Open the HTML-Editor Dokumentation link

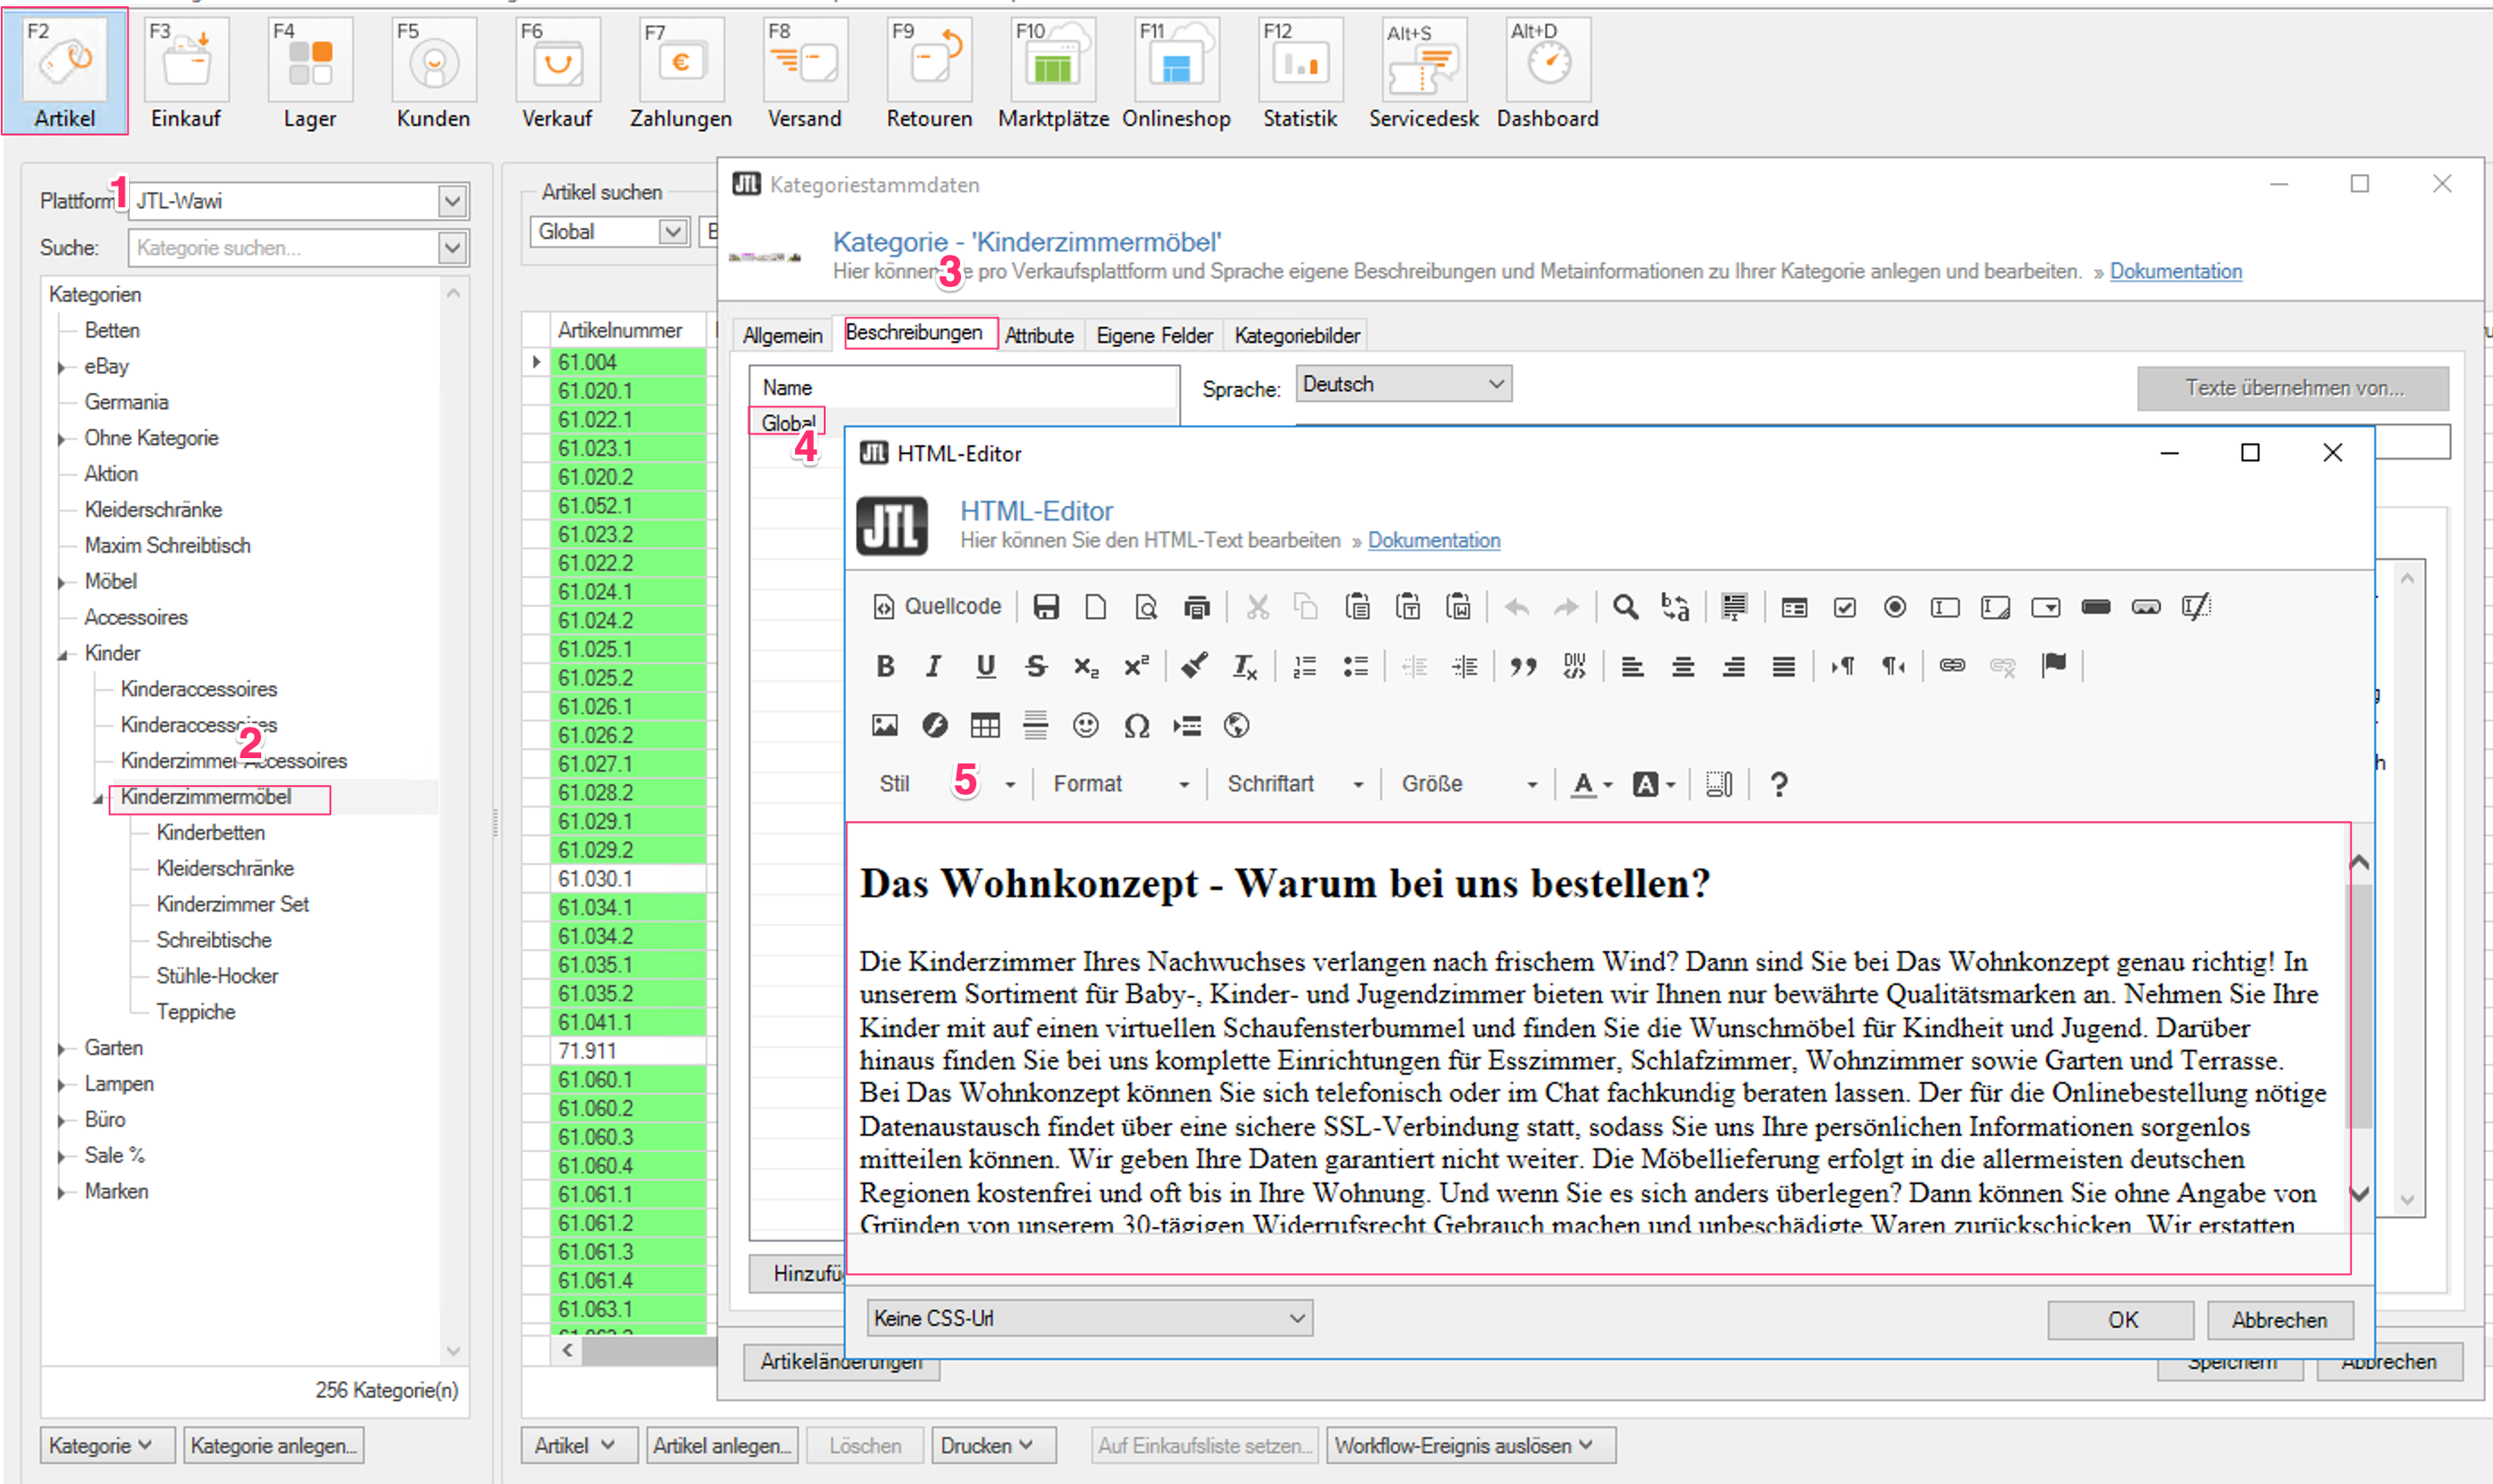pos(1433,540)
